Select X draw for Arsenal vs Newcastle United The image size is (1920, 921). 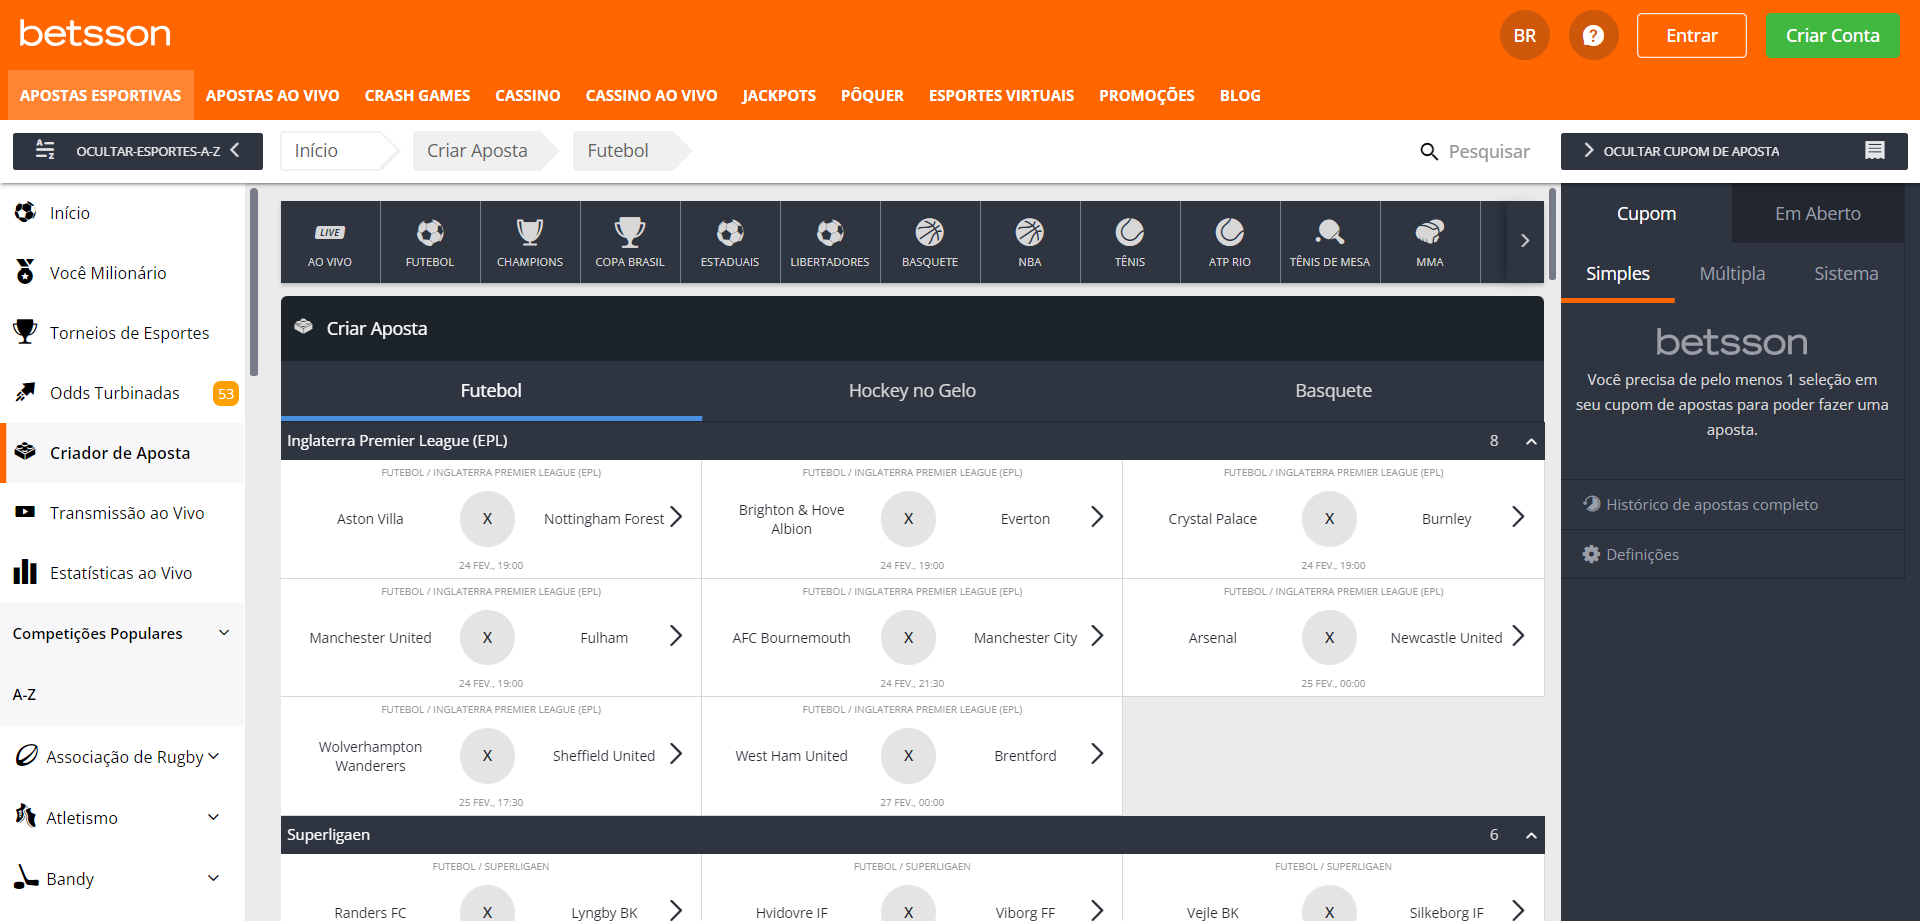[x=1329, y=637]
